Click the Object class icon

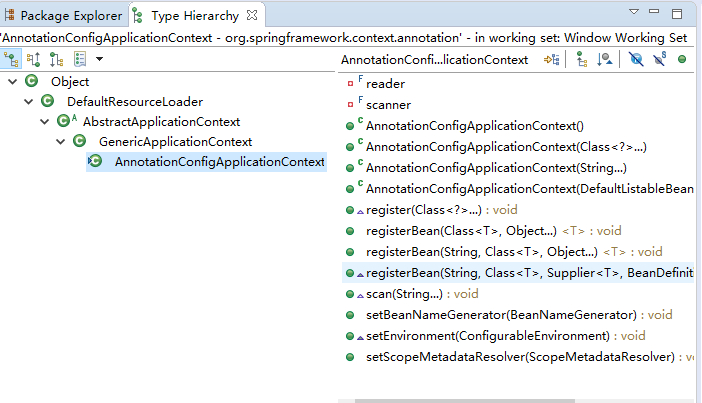tap(31, 81)
